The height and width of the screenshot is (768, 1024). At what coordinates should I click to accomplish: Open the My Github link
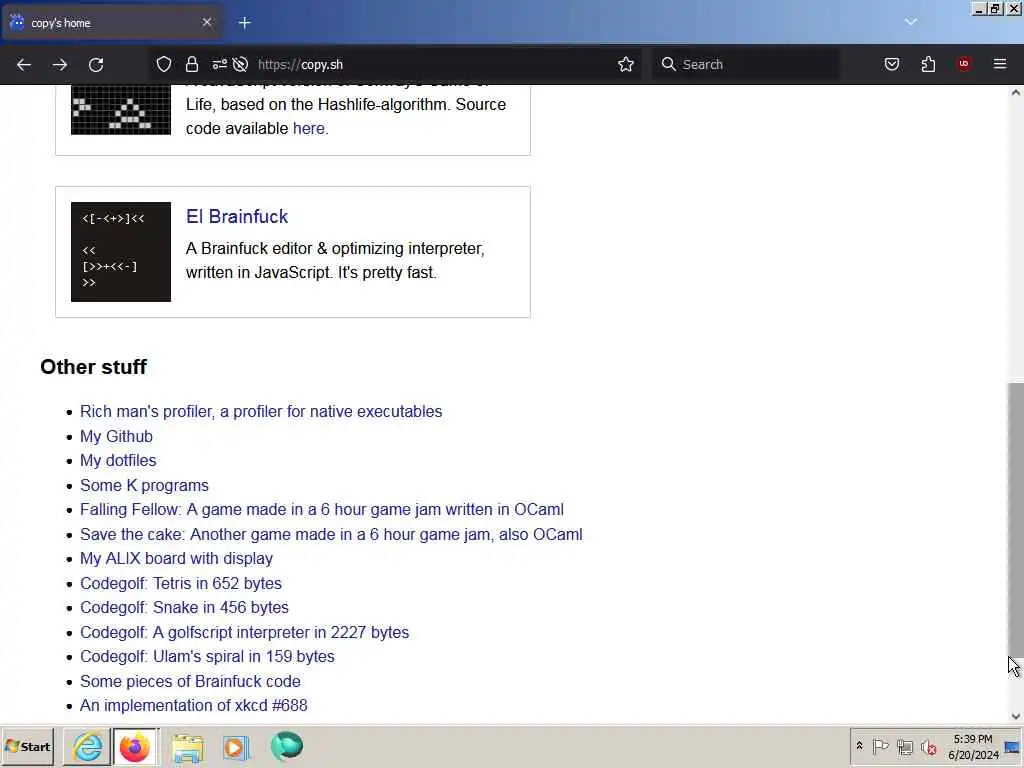(116, 436)
